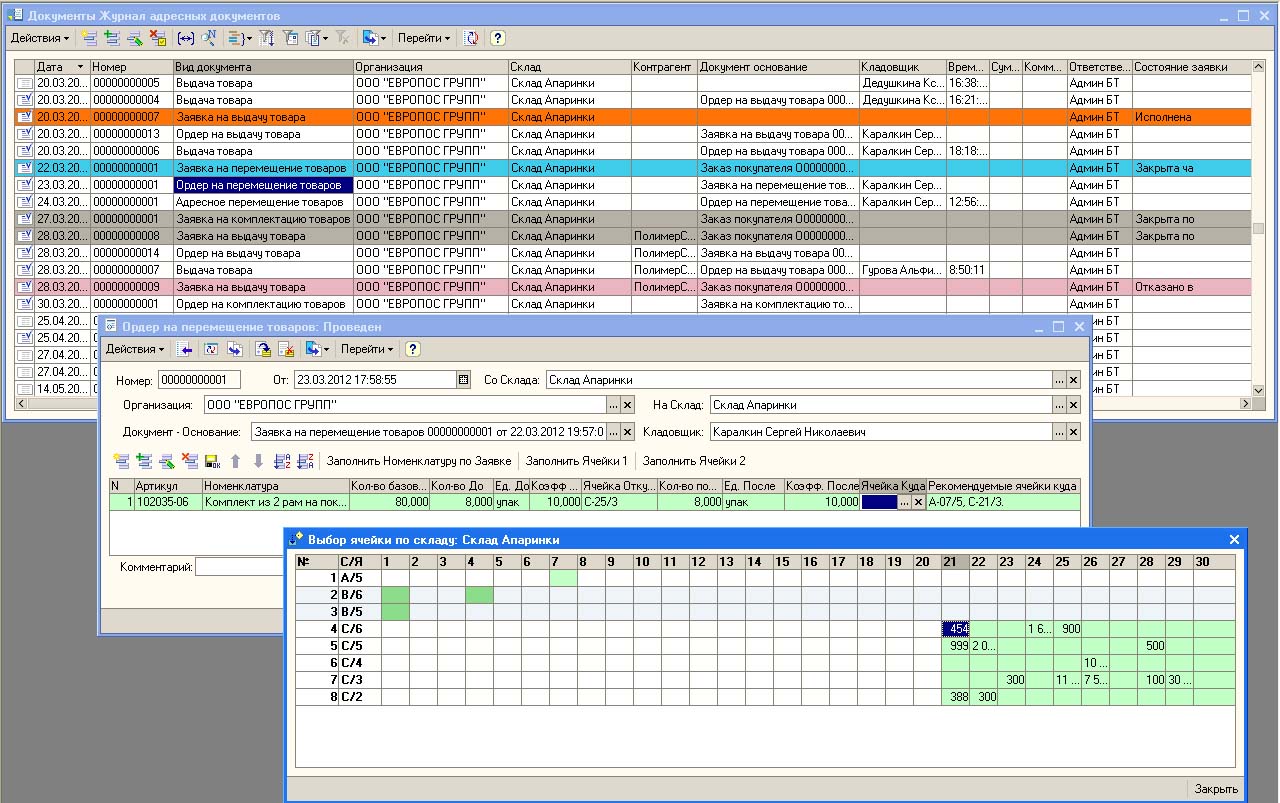Open the Действия menu in the journal window
Screen dimensions: 1280x803
(x=40, y=38)
